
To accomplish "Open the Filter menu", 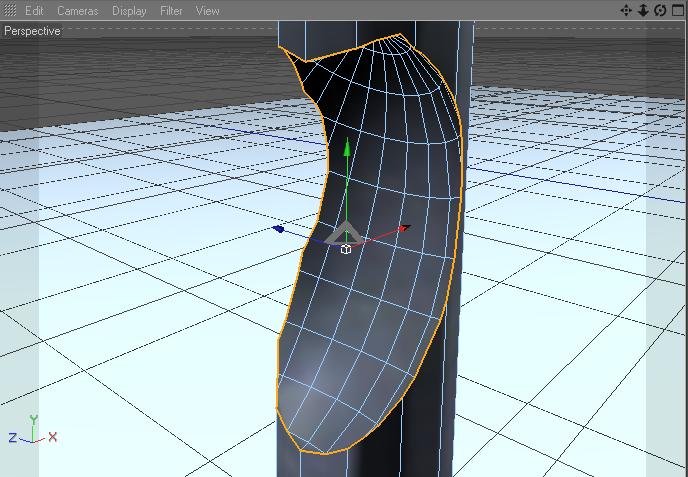I will [171, 11].
